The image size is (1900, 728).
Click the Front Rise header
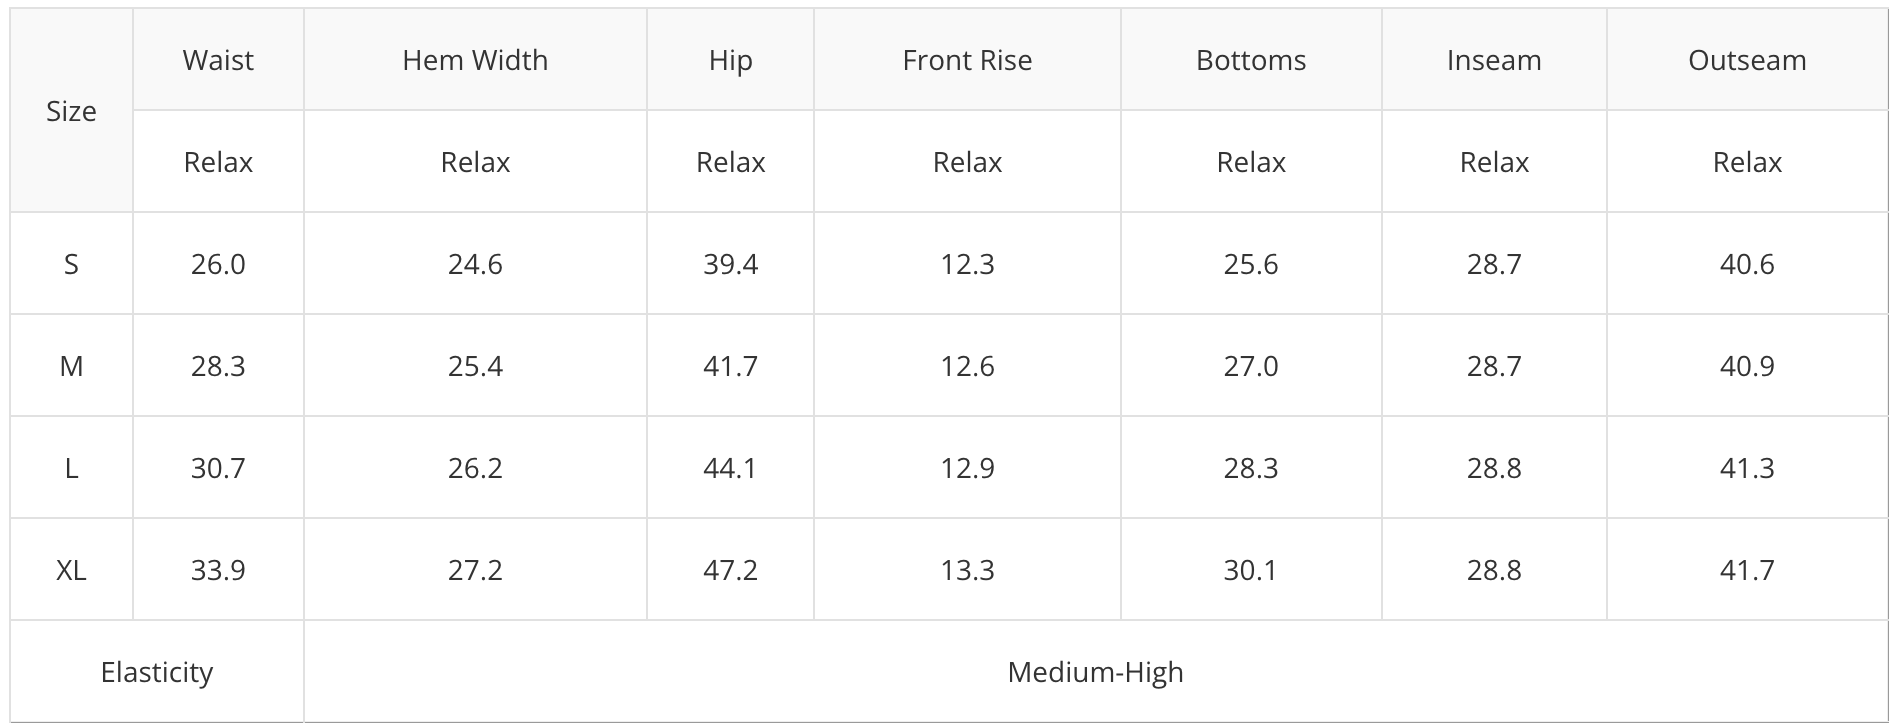coord(967,60)
